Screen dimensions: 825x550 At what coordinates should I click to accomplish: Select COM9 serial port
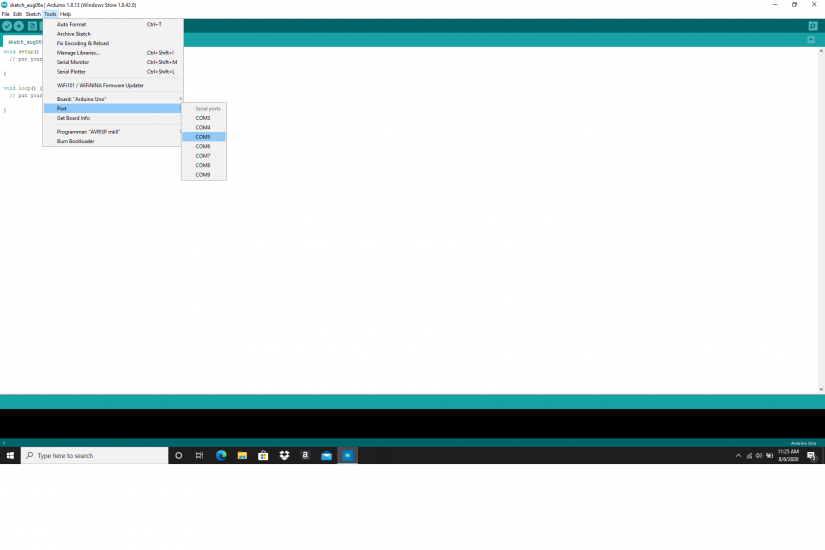[204, 175]
